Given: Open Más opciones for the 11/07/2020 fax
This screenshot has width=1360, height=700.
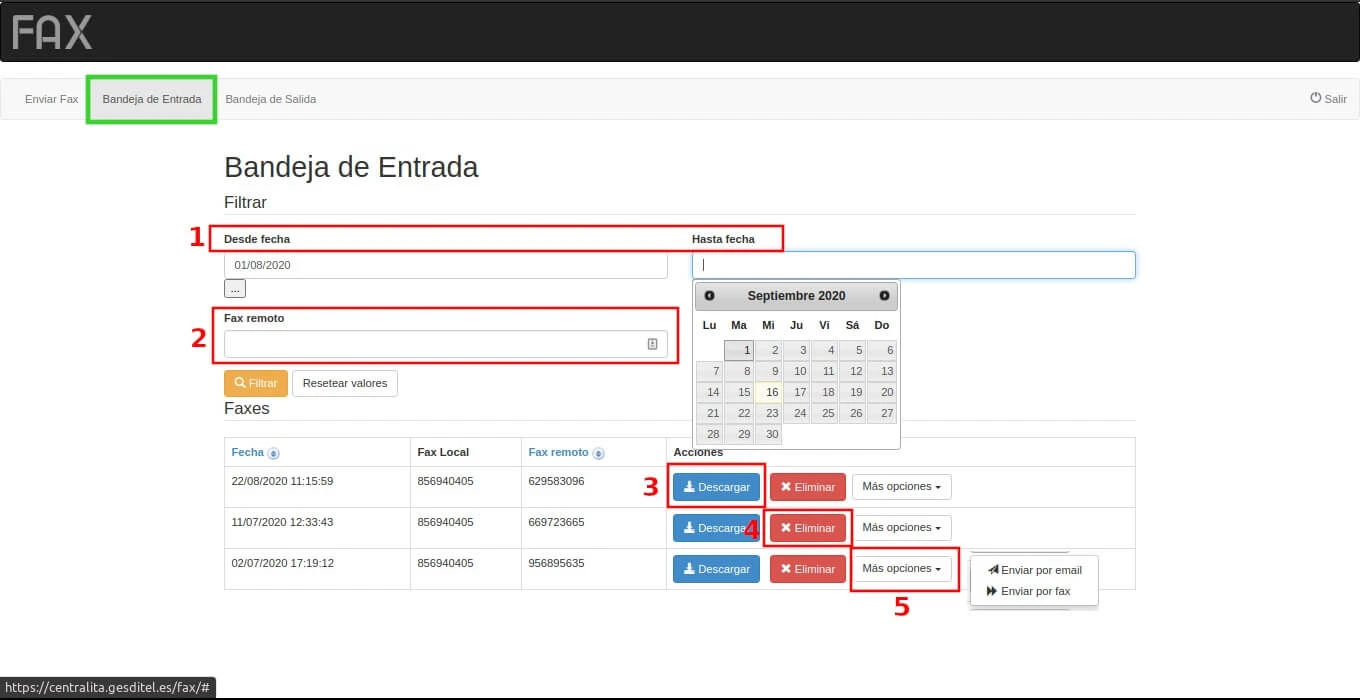Looking at the screenshot, I should (901, 528).
